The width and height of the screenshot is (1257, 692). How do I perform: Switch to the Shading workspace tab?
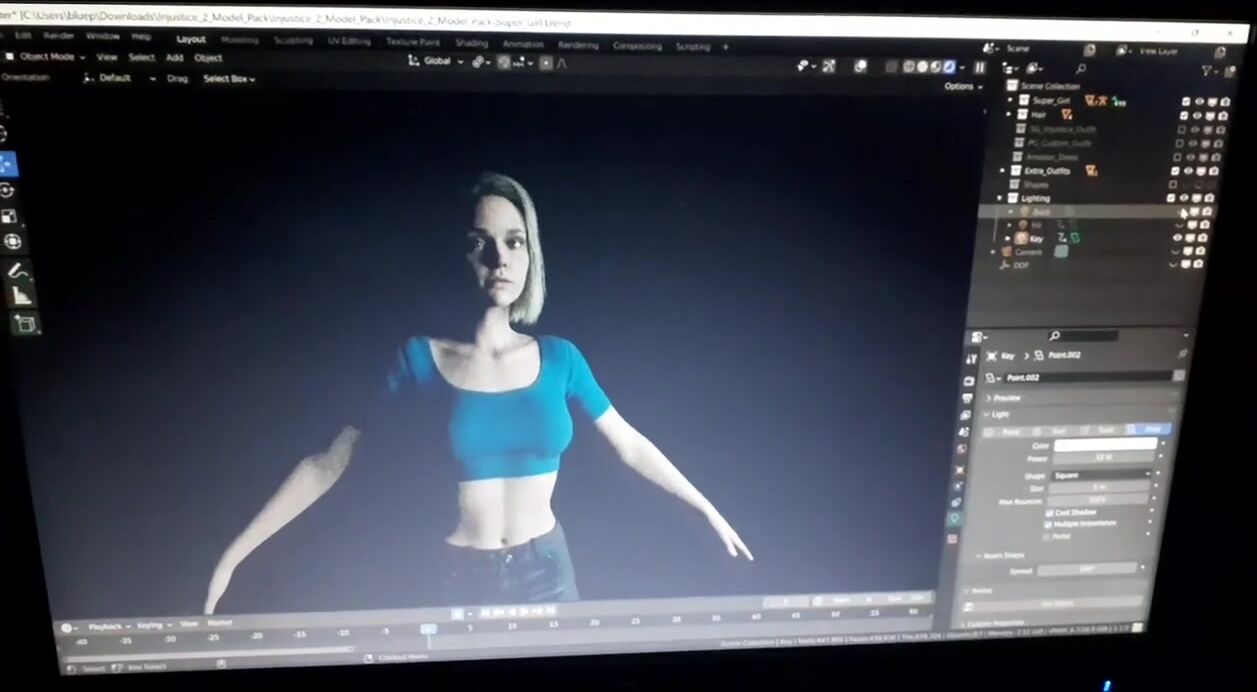point(471,43)
